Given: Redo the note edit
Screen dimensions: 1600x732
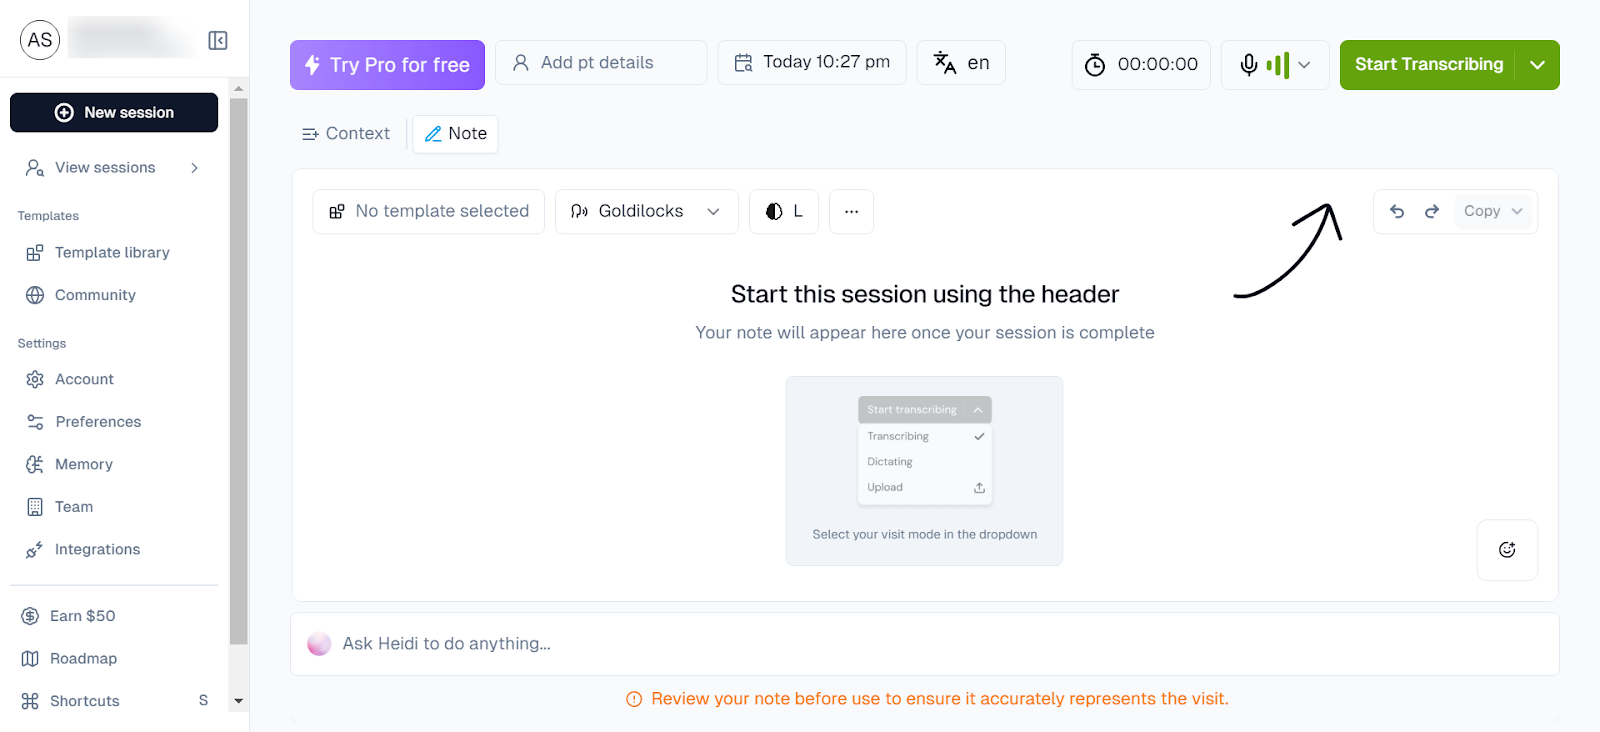Looking at the screenshot, I should (x=1431, y=211).
